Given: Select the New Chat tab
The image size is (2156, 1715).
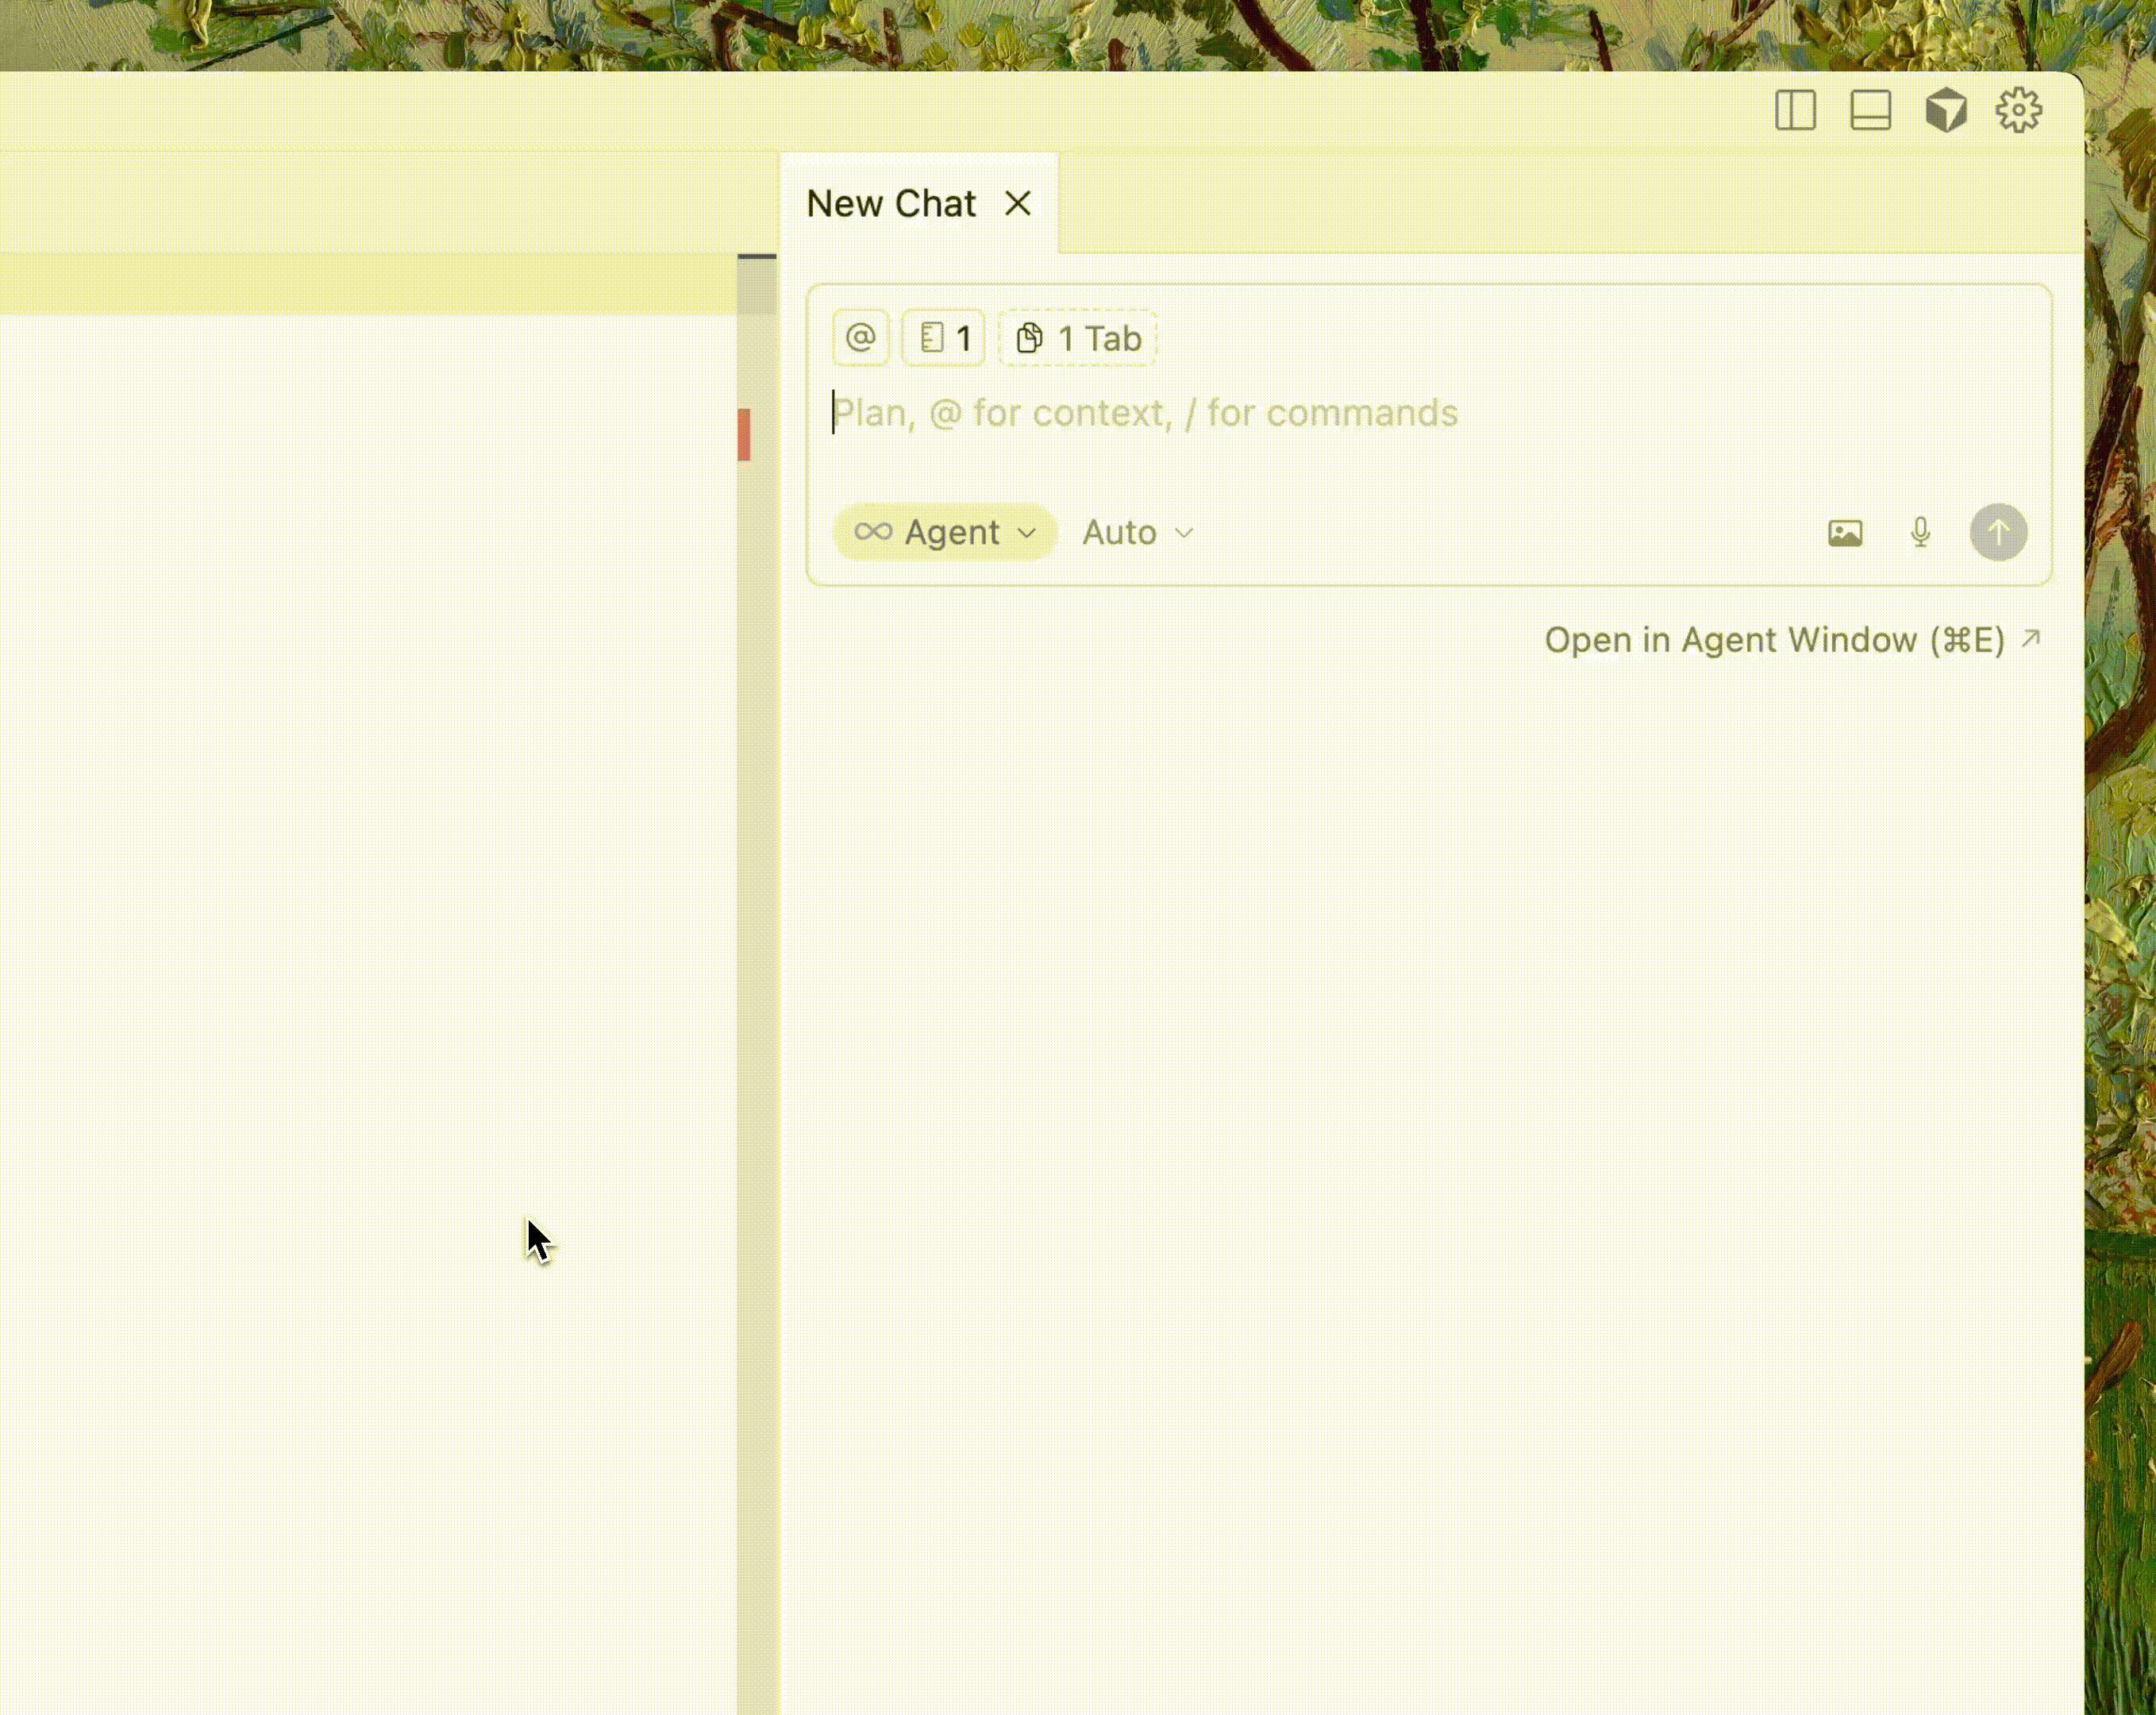Looking at the screenshot, I should point(890,204).
